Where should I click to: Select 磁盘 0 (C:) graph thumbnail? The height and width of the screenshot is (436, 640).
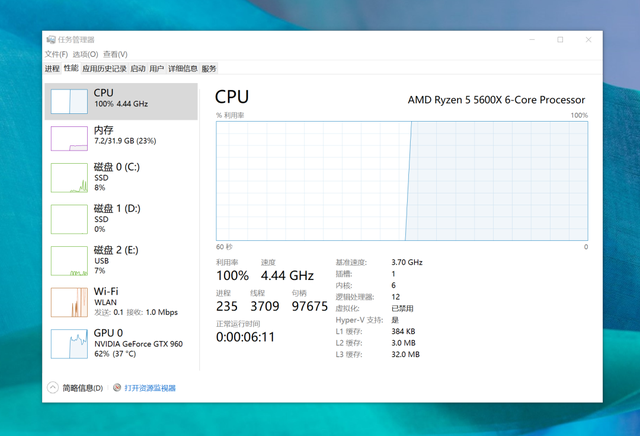click(x=69, y=178)
